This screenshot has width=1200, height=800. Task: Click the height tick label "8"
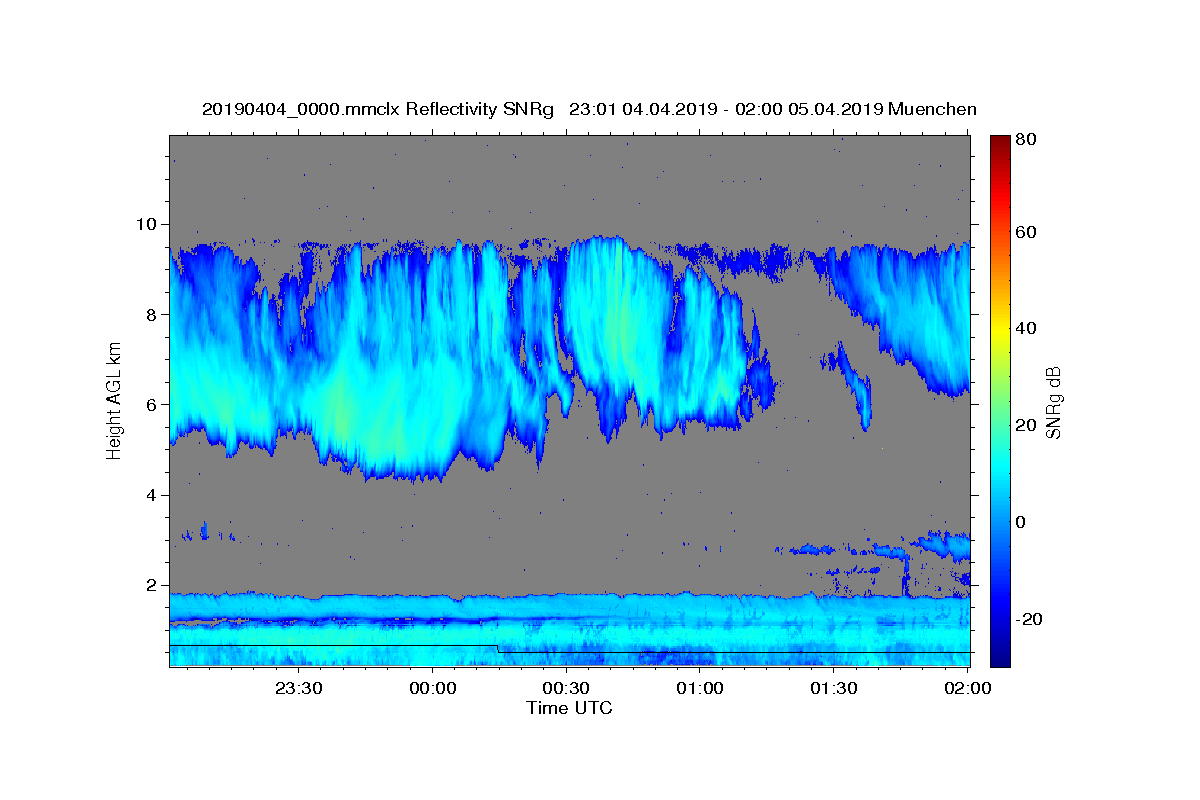point(153,314)
